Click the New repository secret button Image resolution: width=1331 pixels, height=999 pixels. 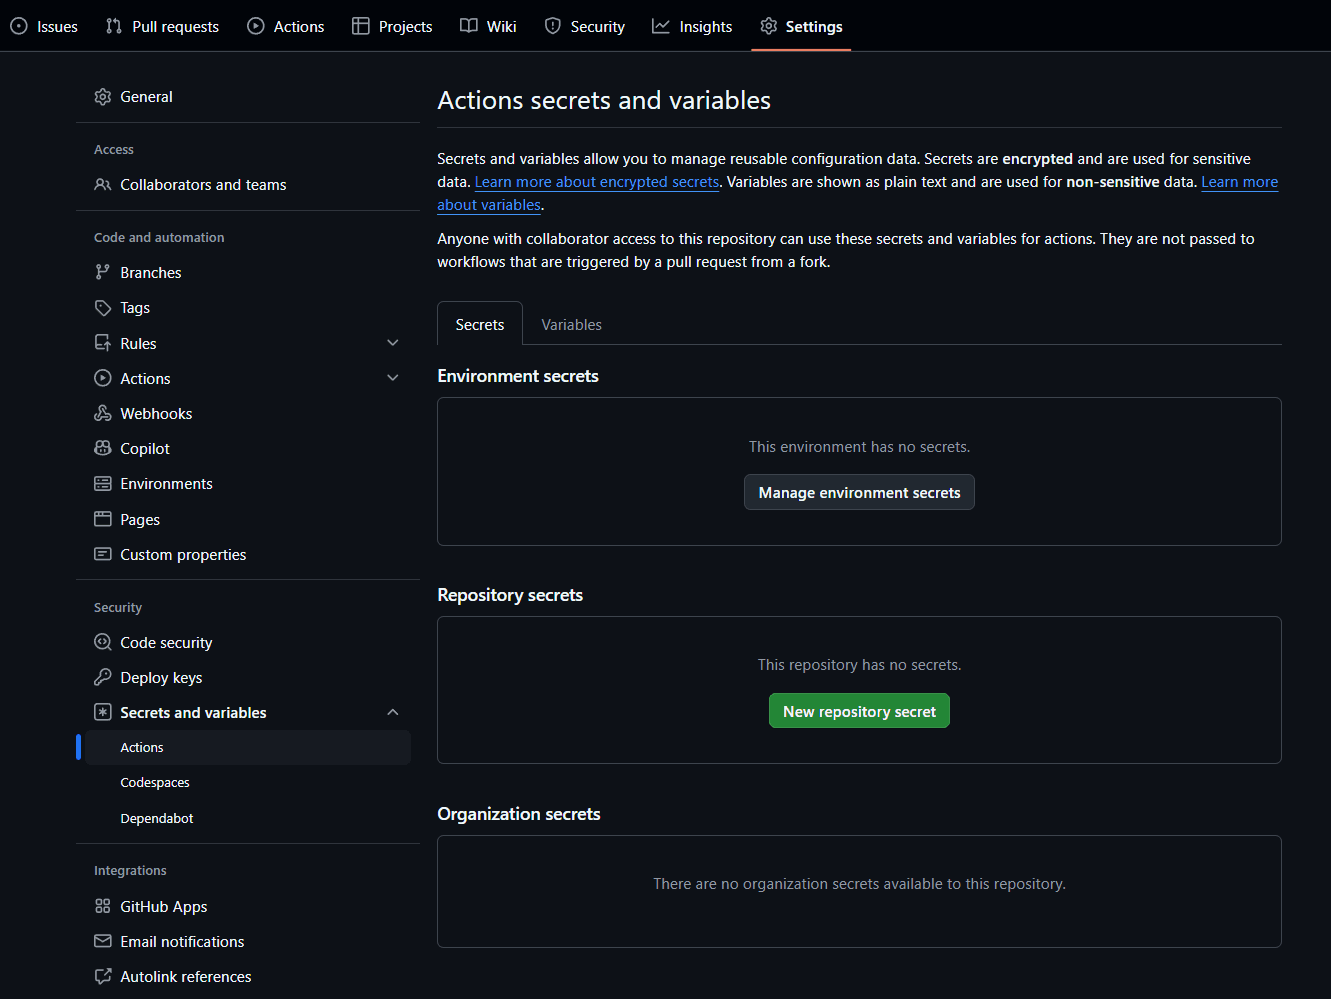tap(859, 710)
